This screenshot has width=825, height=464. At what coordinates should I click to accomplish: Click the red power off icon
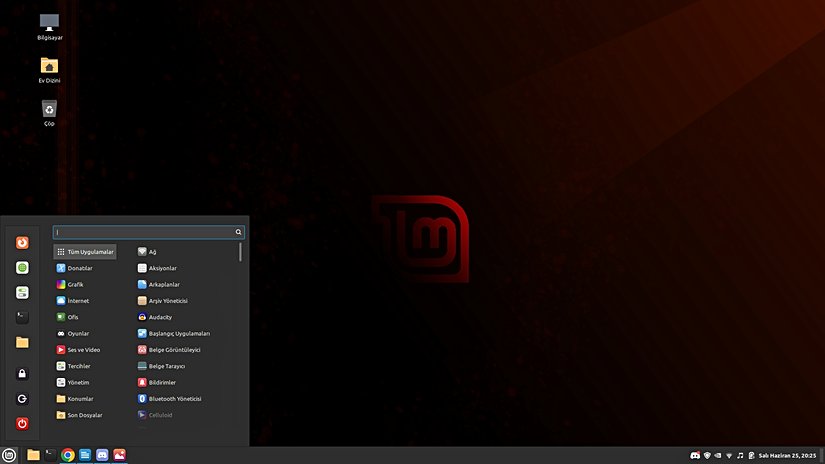click(x=22, y=423)
